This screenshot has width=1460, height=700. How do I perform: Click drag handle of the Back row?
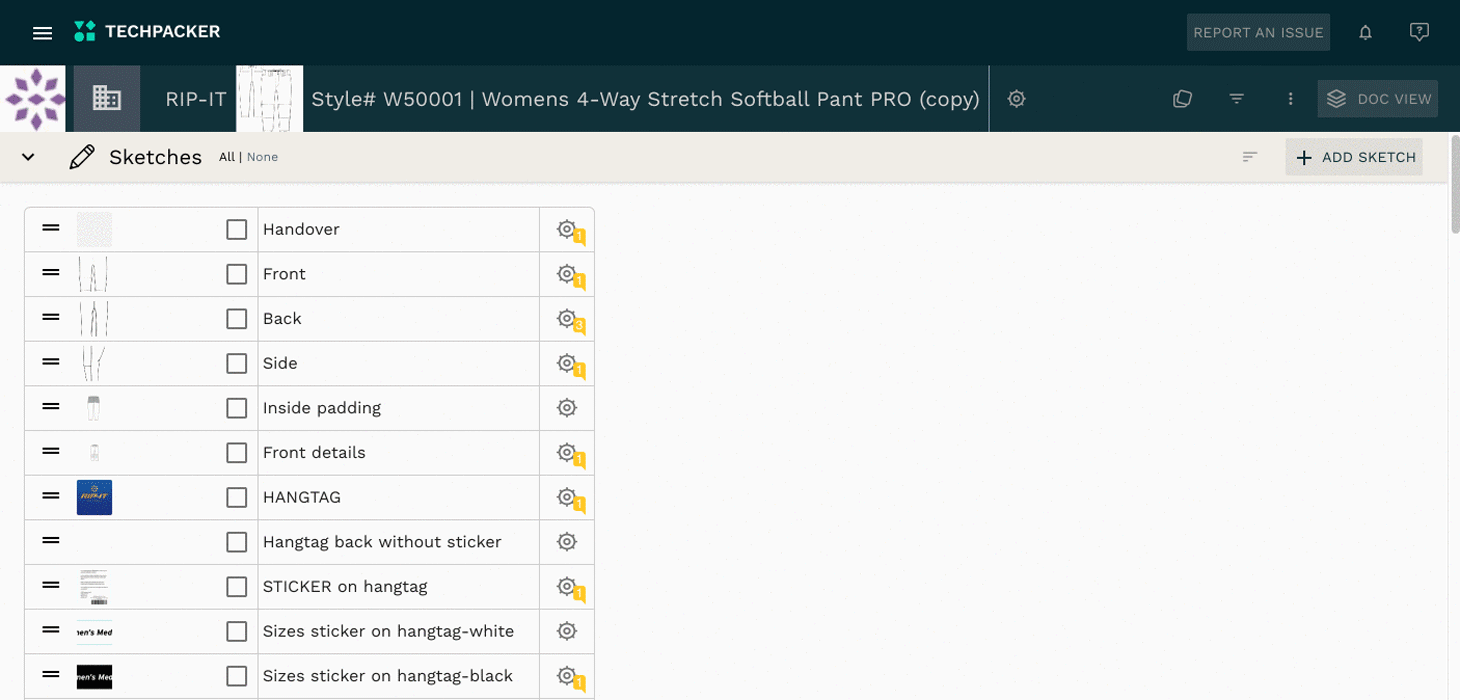pyautogui.click(x=51, y=317)
